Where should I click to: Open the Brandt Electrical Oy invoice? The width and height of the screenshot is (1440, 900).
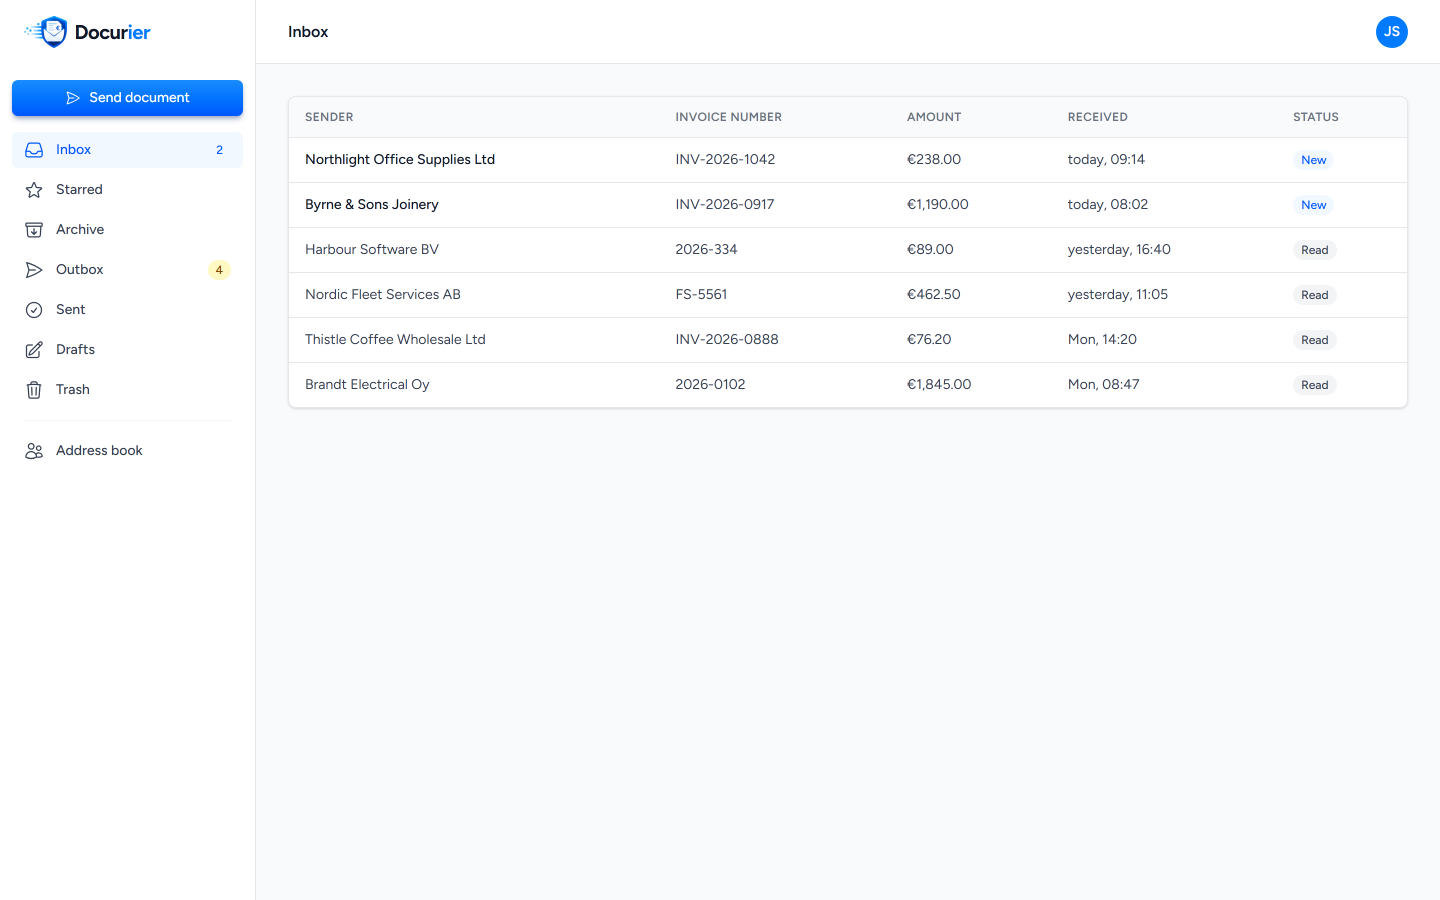(x=848, y=385)
